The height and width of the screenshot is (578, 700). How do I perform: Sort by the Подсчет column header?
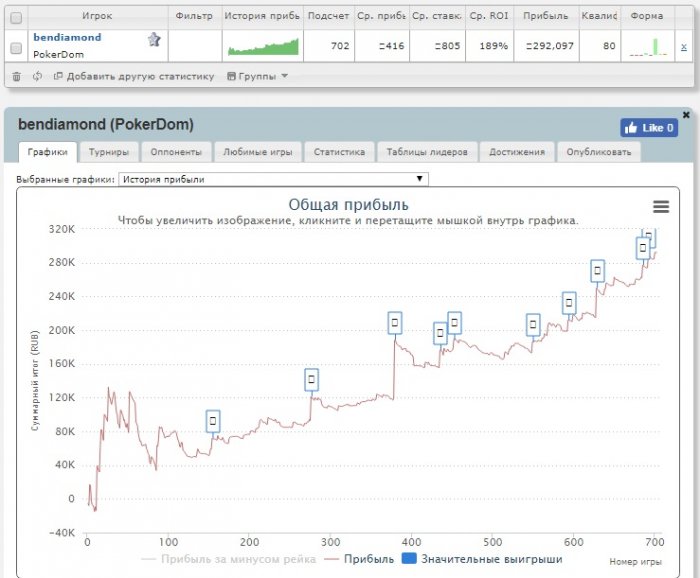click(x=329, y=16)
